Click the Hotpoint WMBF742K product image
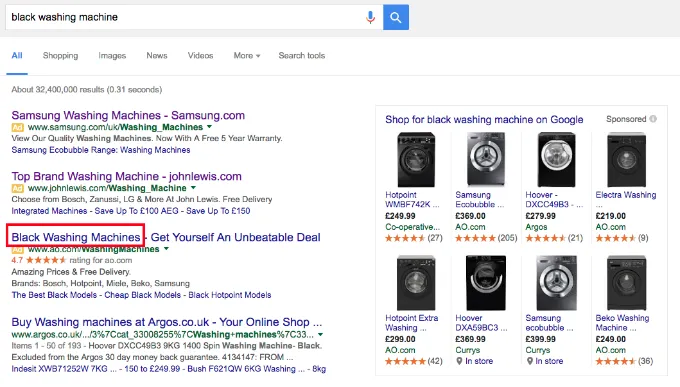This screenshot has width=680, height=387. 416,160
